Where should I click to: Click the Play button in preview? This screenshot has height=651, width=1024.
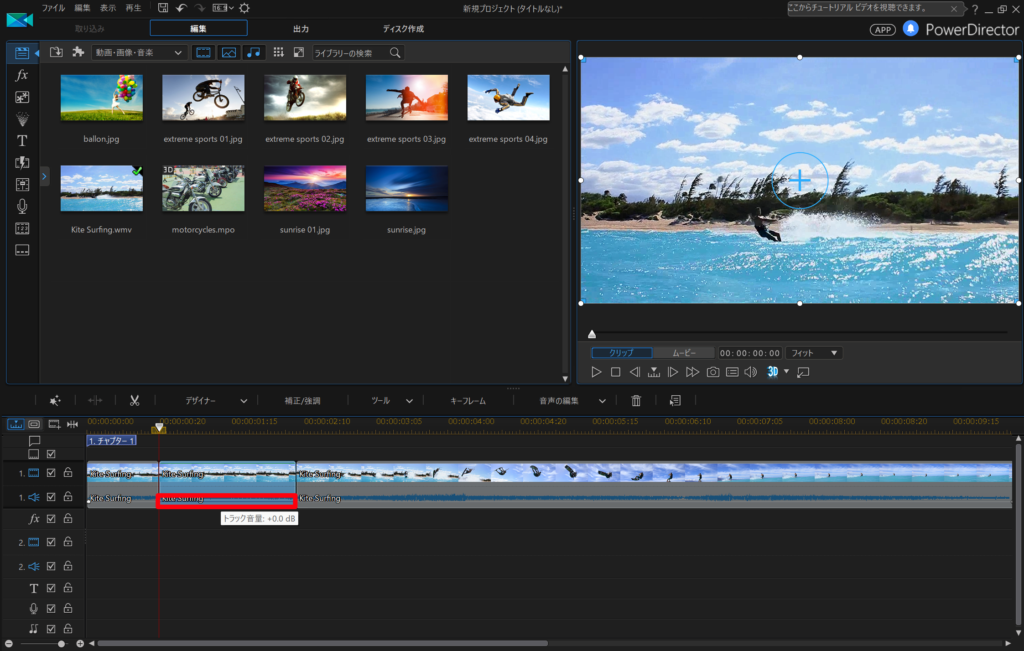(x=596, y=372)
